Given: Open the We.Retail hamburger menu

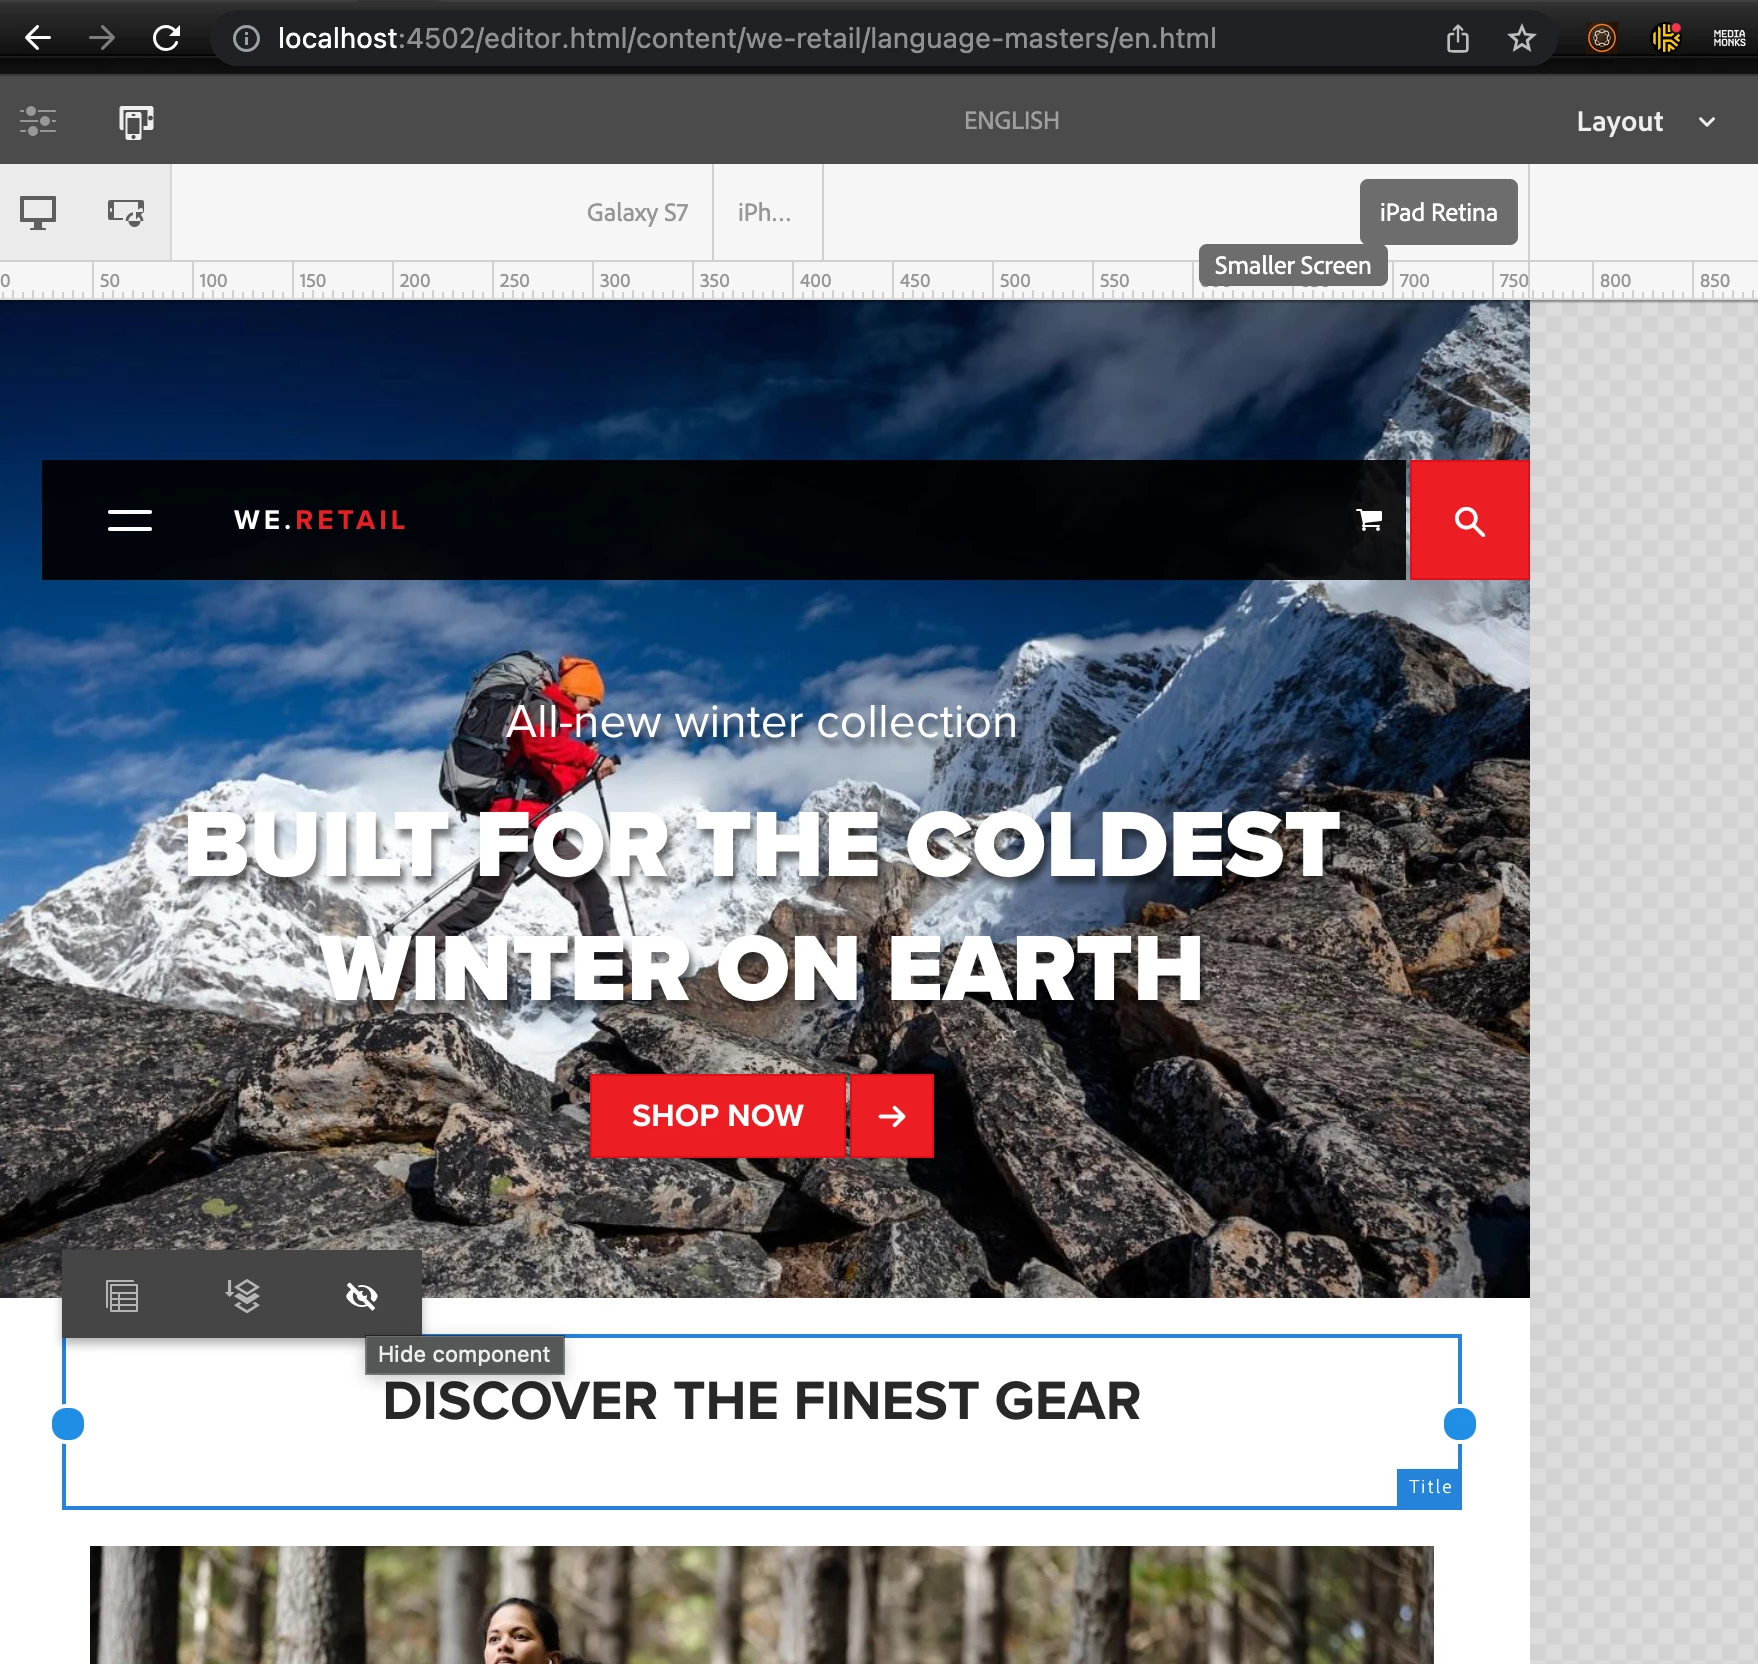Looking at the screenshot, I should 130,520.
